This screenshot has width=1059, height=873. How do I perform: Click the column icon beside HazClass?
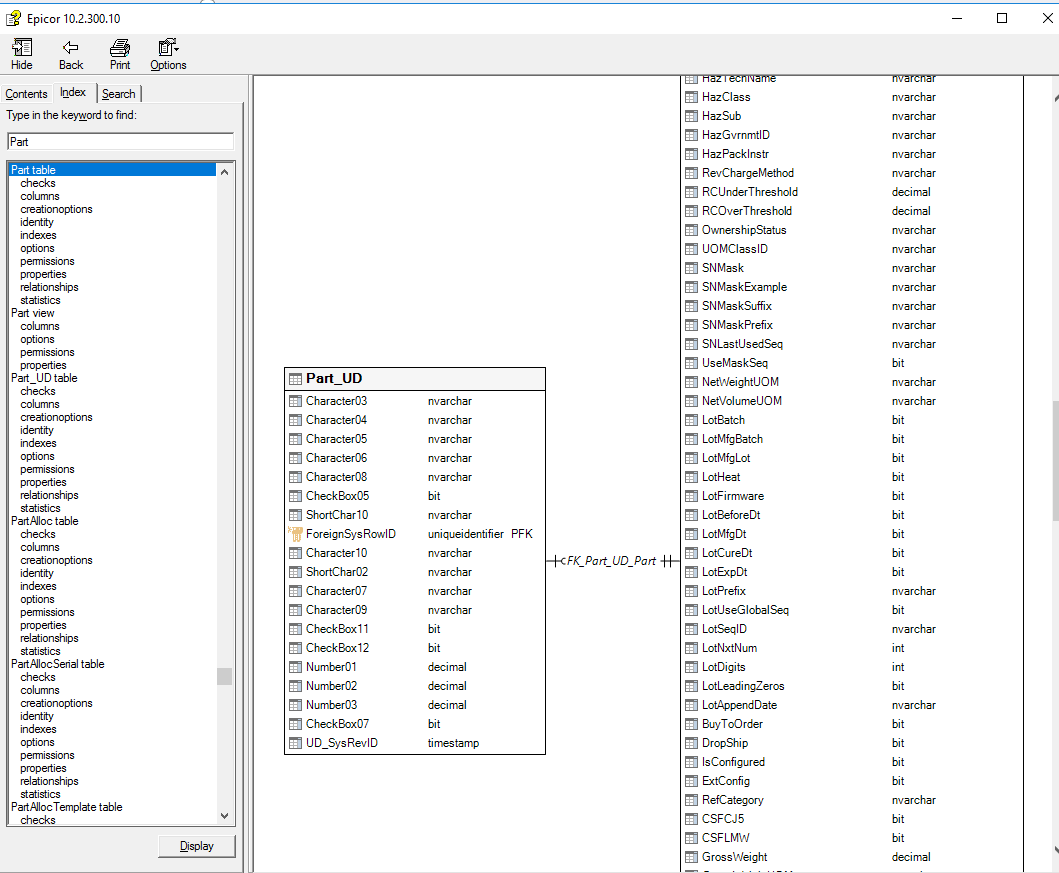pyautogui.click(x=691, y=97)
